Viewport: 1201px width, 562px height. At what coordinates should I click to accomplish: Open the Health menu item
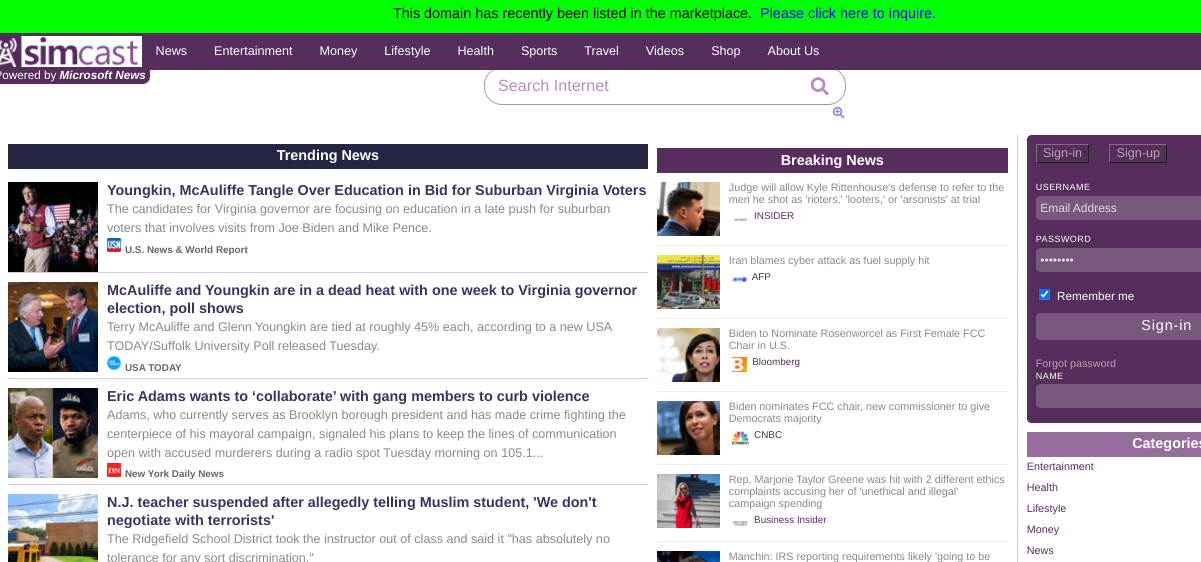click(x=476, y=50)
